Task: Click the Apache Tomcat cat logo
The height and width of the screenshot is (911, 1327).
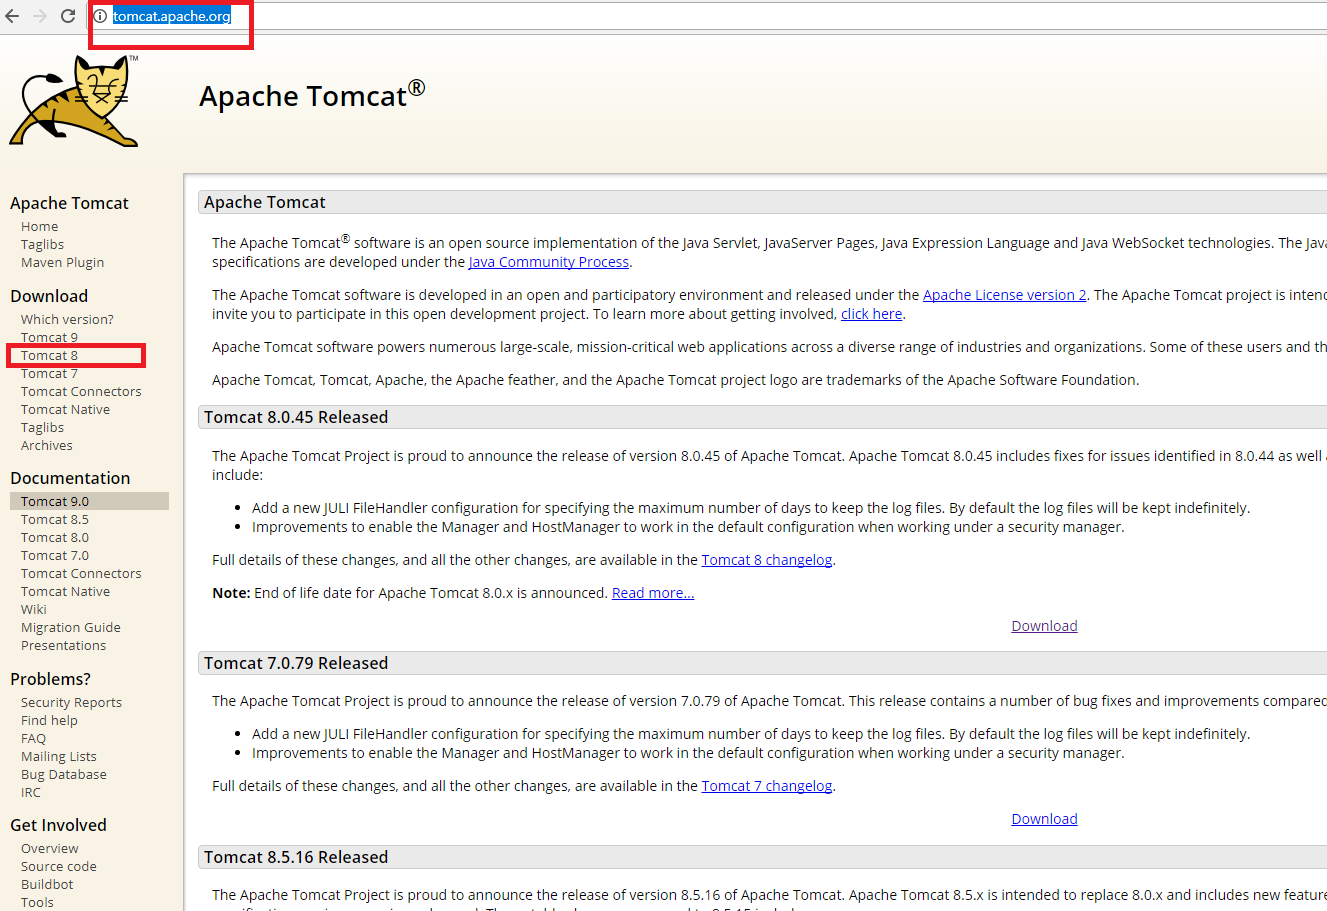Action: point(74,101)
